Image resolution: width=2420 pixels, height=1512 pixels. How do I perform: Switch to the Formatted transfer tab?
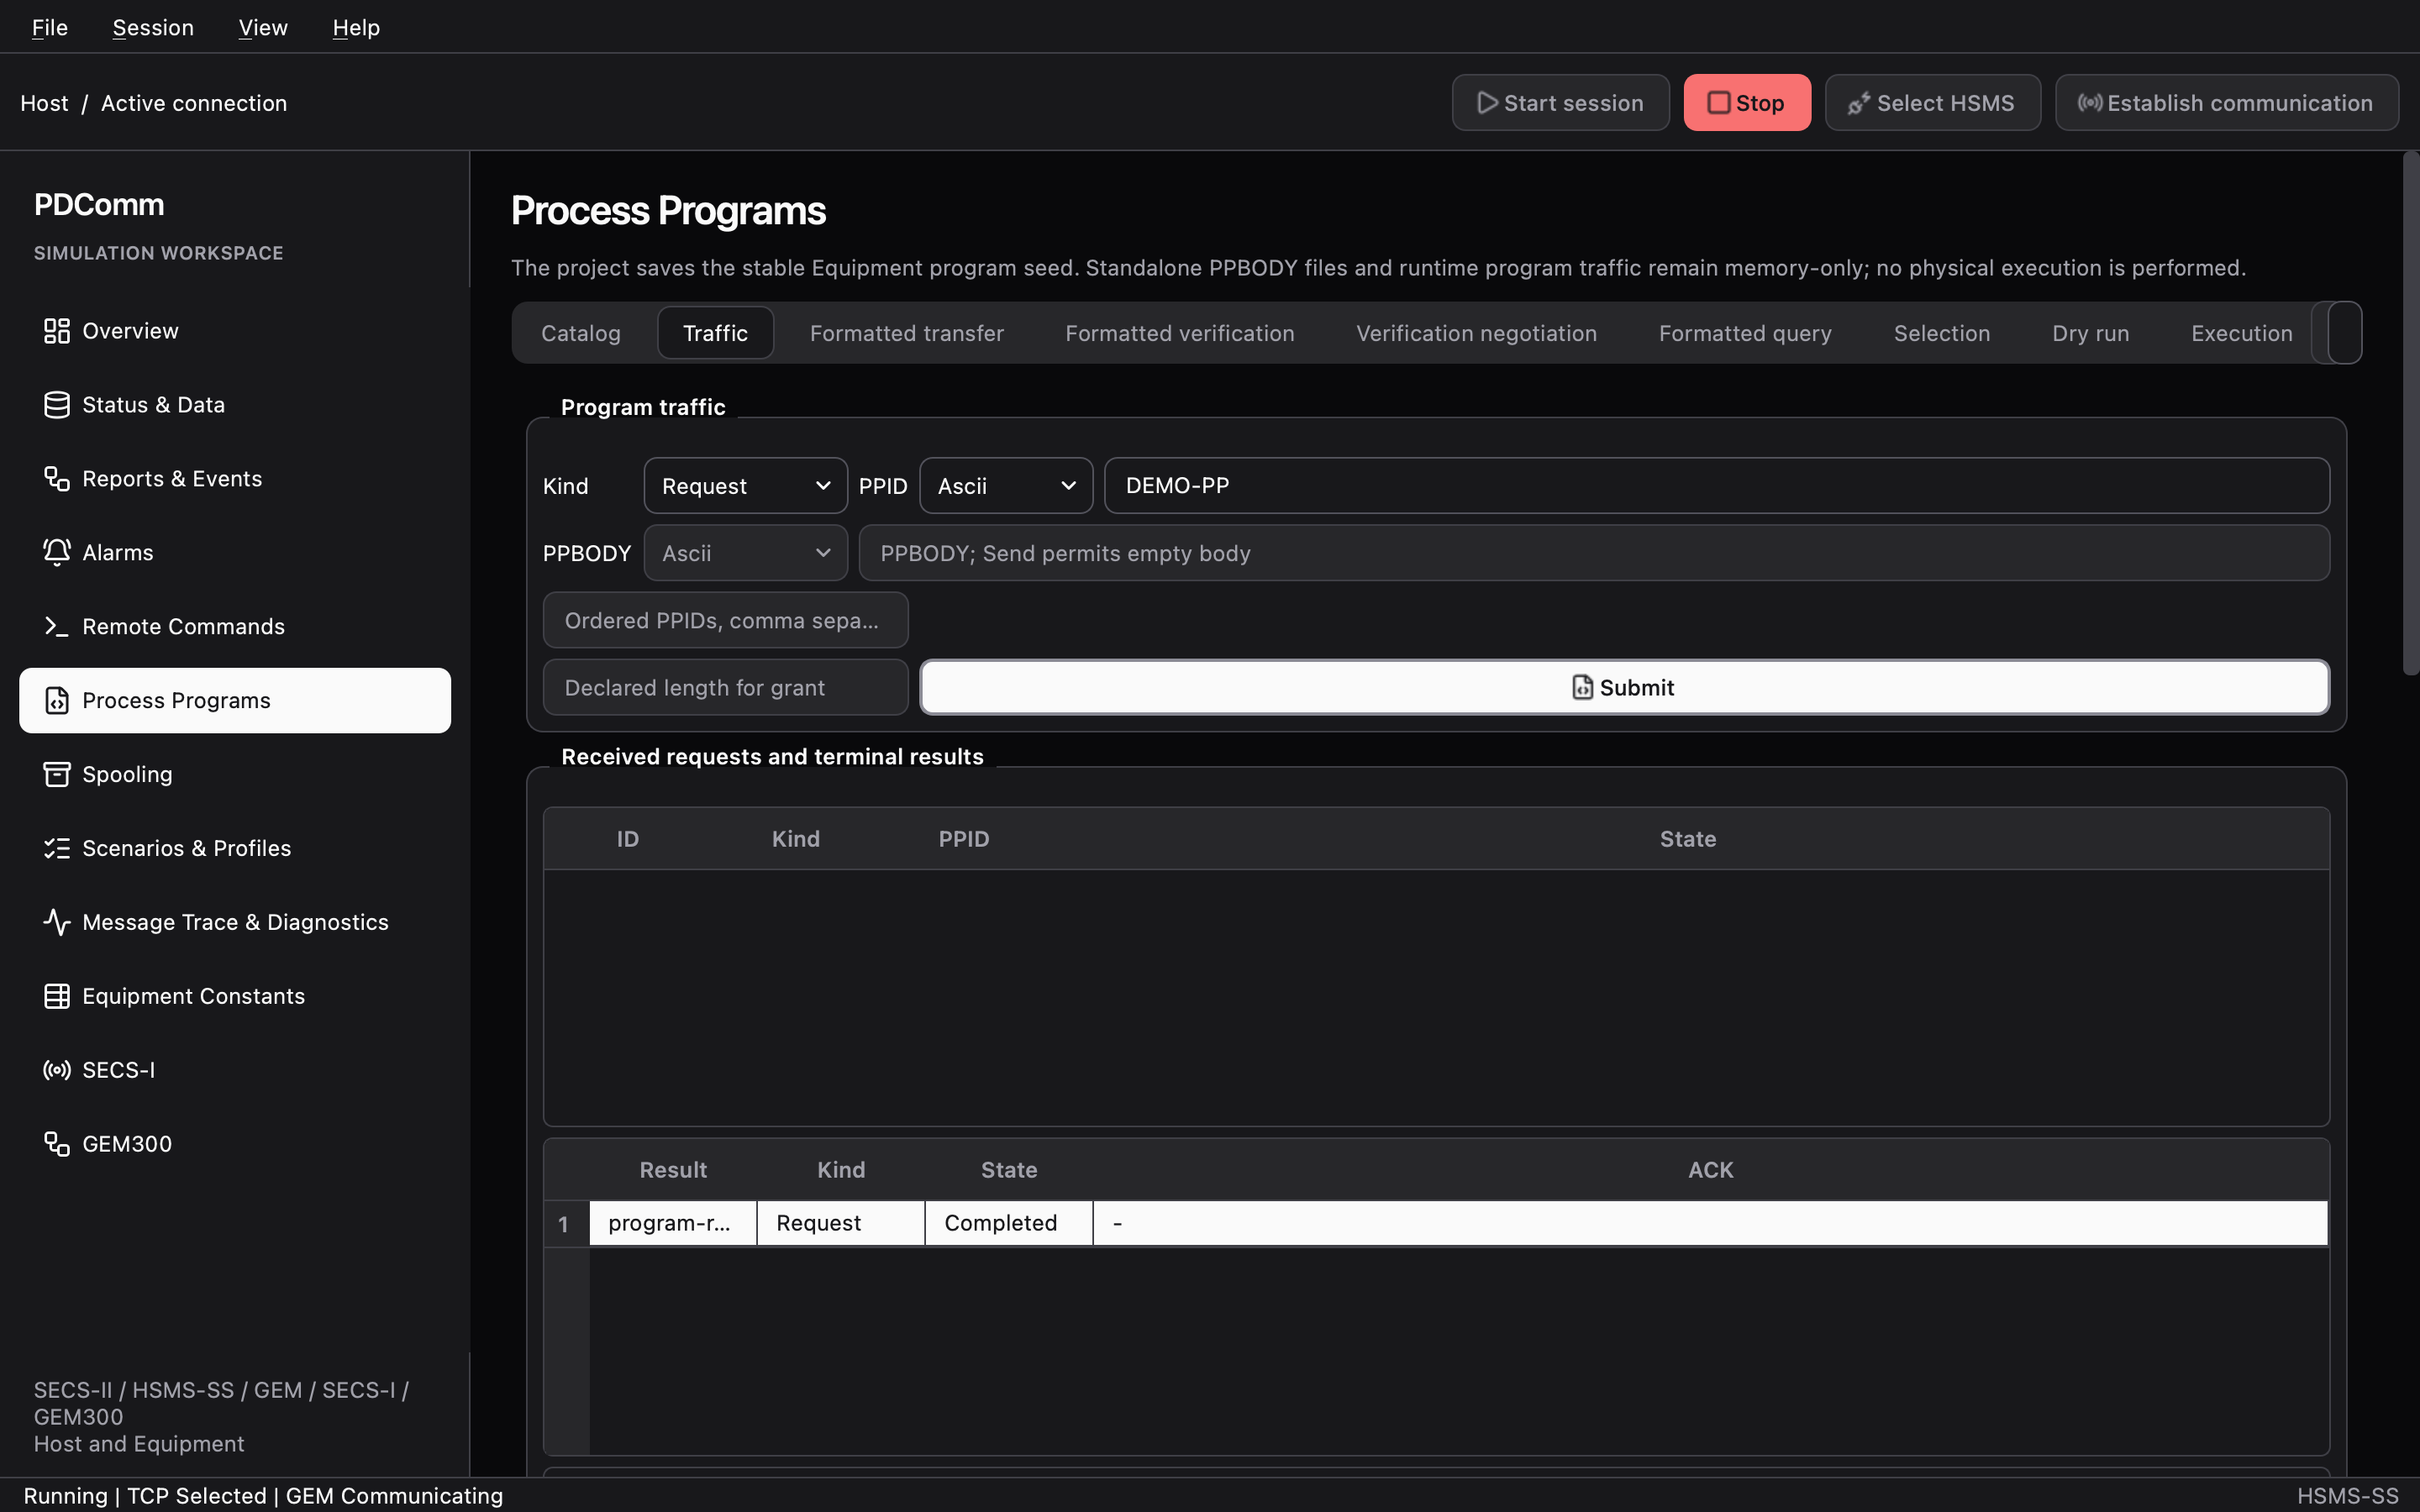pos(906,333)
